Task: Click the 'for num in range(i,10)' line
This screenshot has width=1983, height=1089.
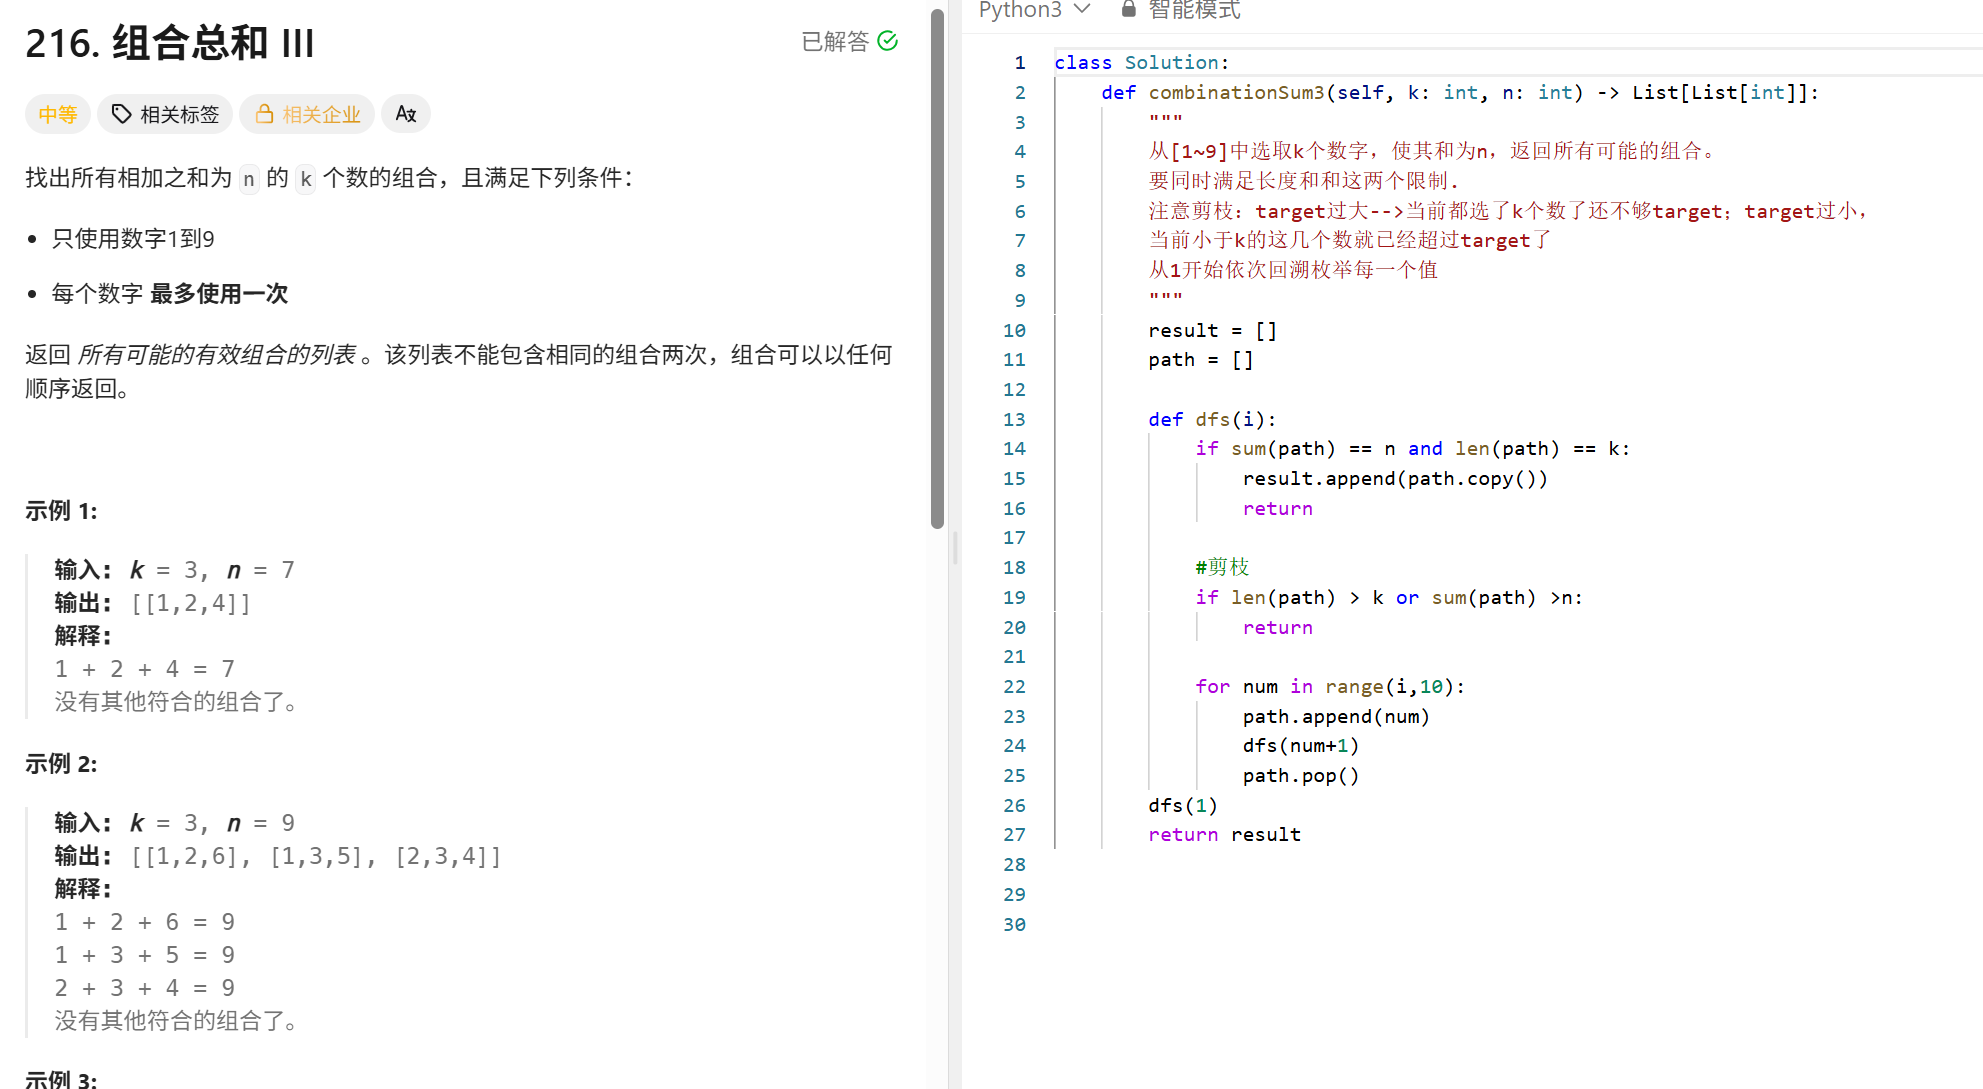Action: [x=1329, y=687]
